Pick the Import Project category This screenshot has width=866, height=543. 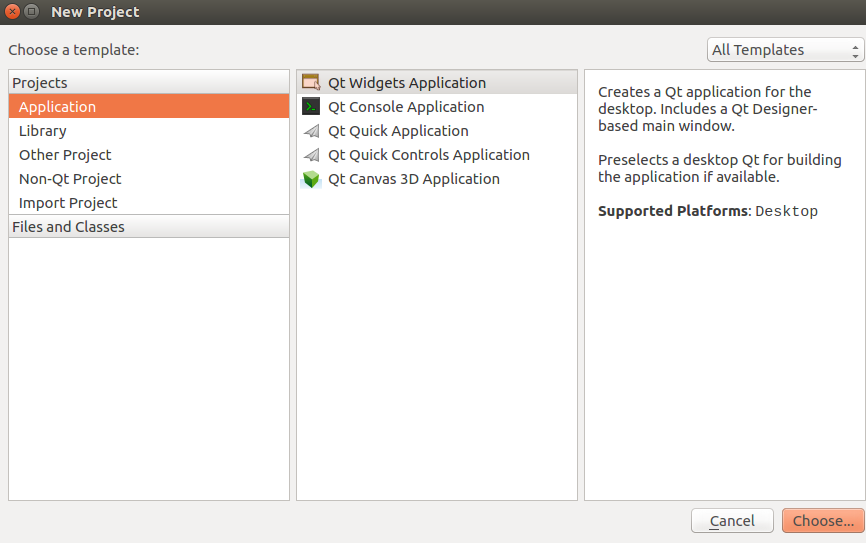68,203
